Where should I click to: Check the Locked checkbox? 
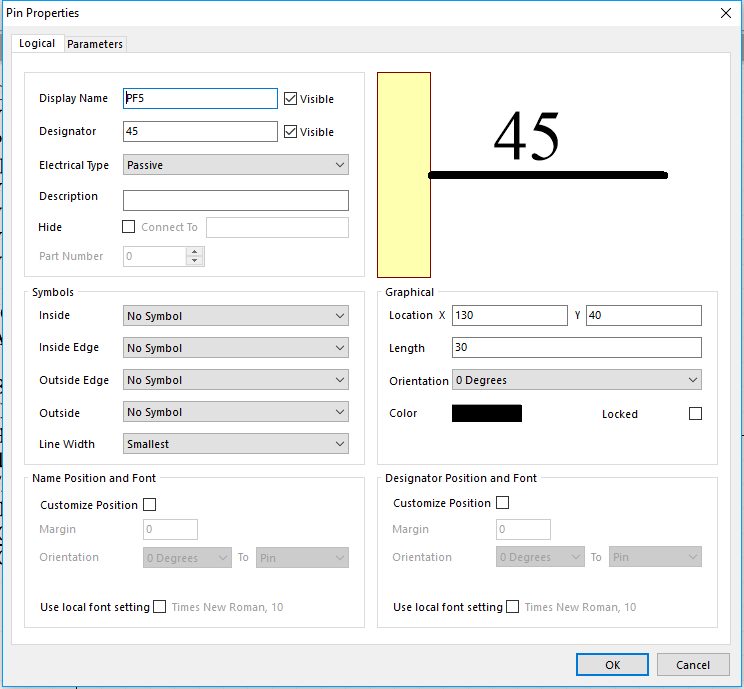tap(695, 414)
